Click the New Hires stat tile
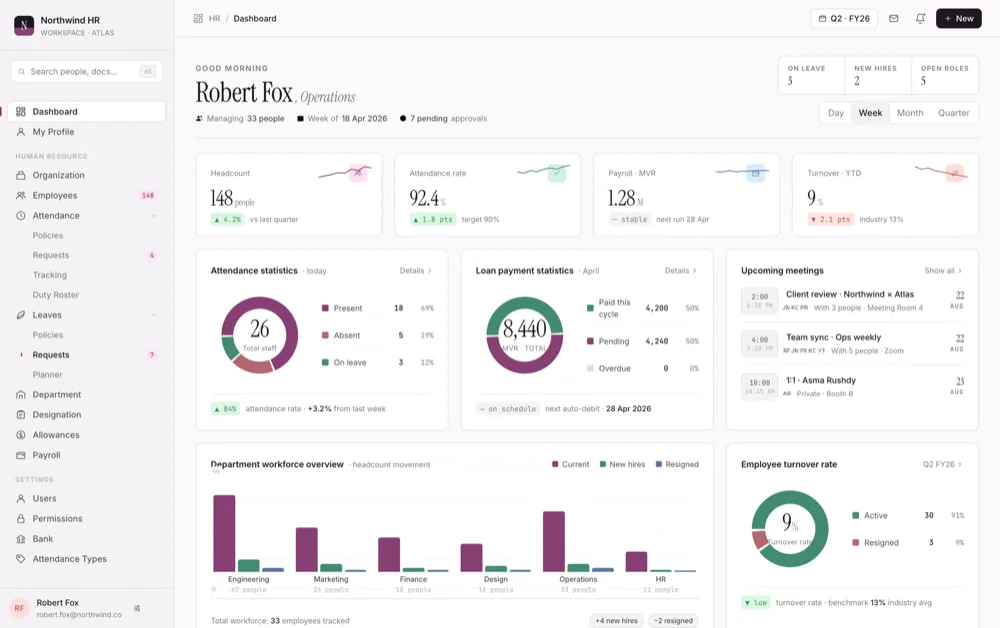 [x=878, y=75]
